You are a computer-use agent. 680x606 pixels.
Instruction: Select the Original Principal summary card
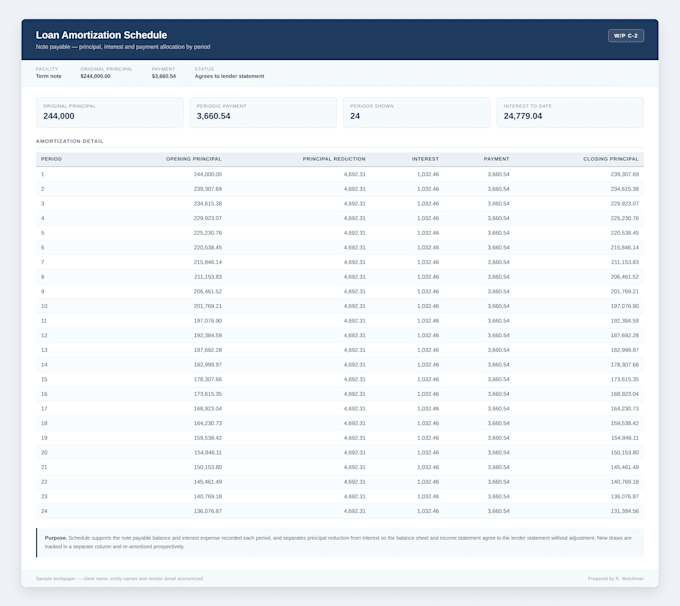(110, 112)
